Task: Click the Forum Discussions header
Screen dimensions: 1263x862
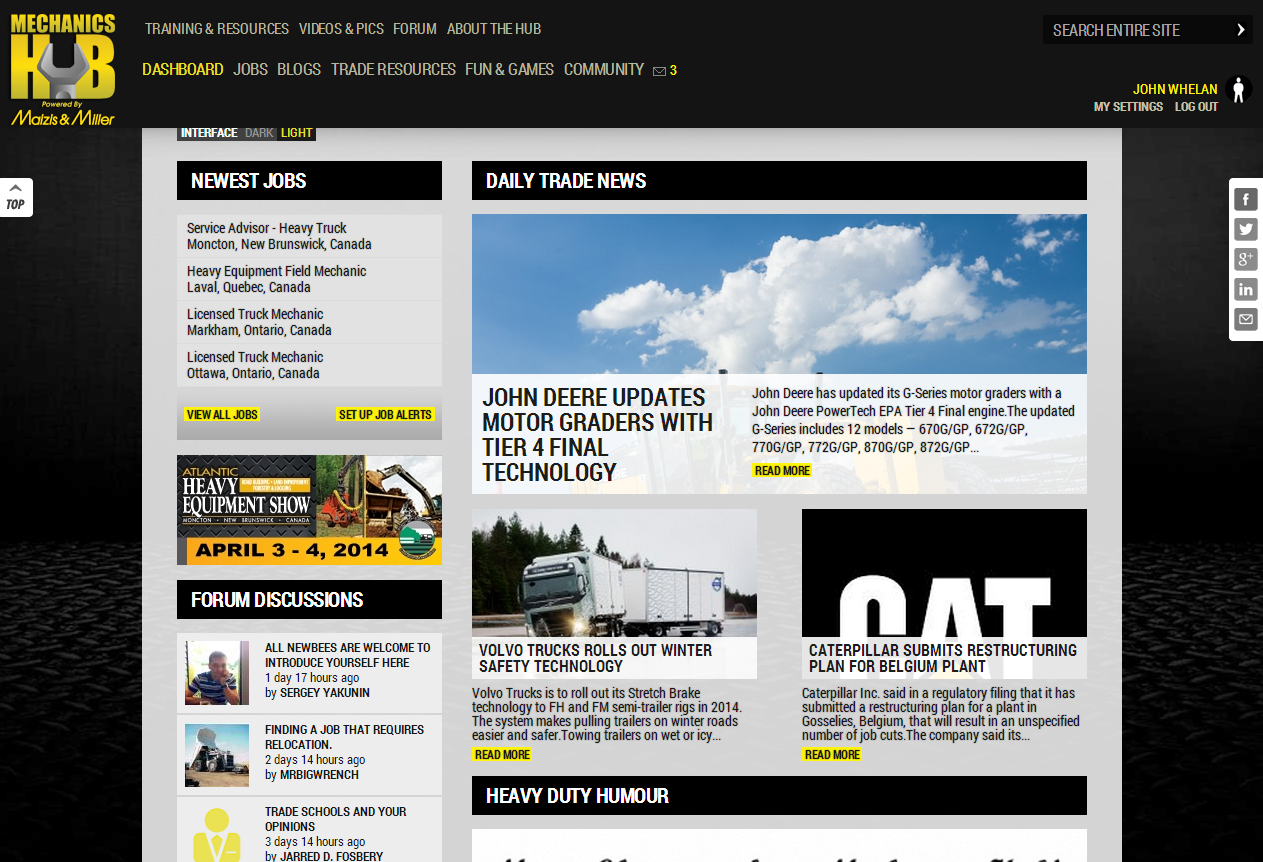Action: [x=309, y=600]
